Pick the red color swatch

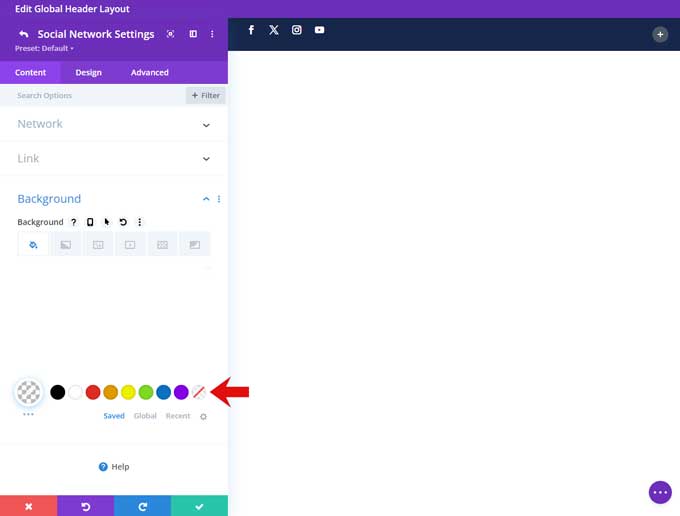coord(93,392)
